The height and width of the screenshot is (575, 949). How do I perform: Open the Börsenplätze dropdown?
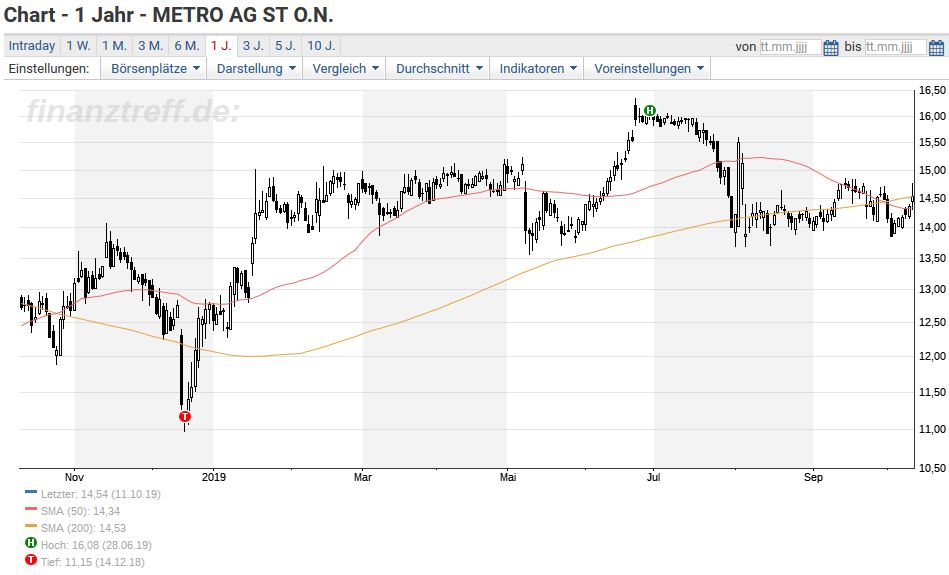point(155,69)
